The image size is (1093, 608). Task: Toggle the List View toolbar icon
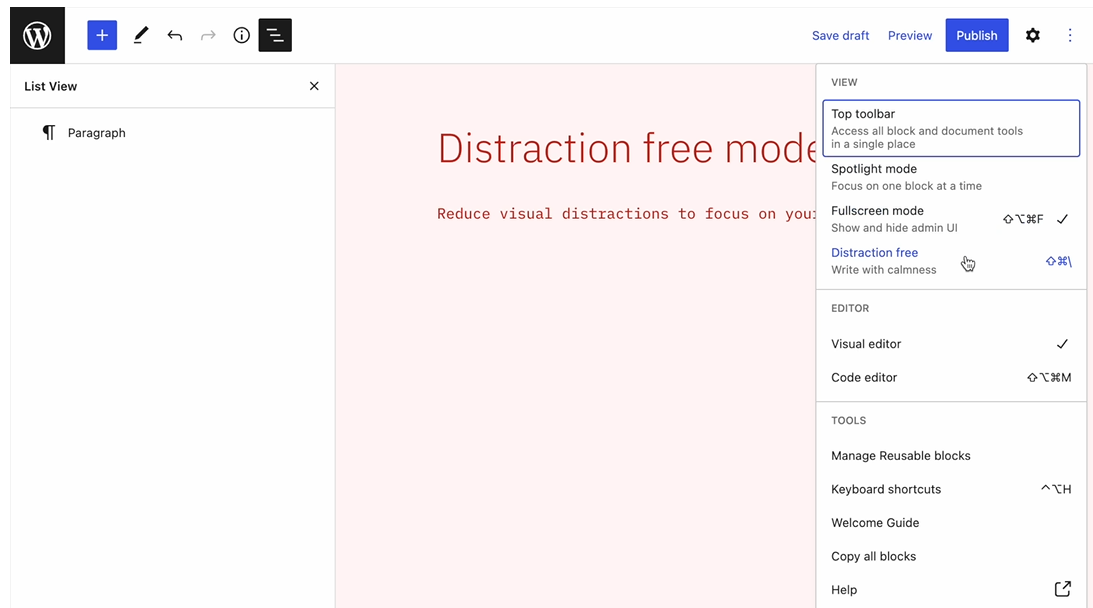pos(275,36)
